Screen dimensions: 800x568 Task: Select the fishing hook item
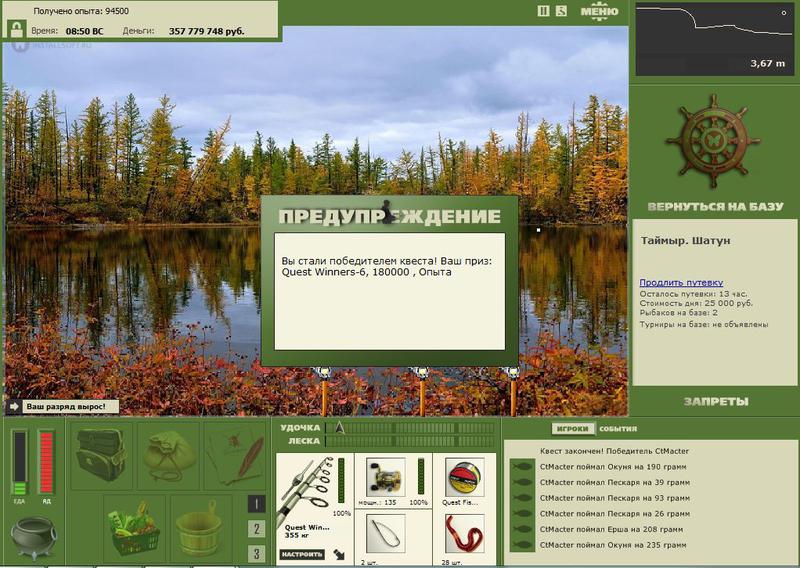tap(386, 534)
